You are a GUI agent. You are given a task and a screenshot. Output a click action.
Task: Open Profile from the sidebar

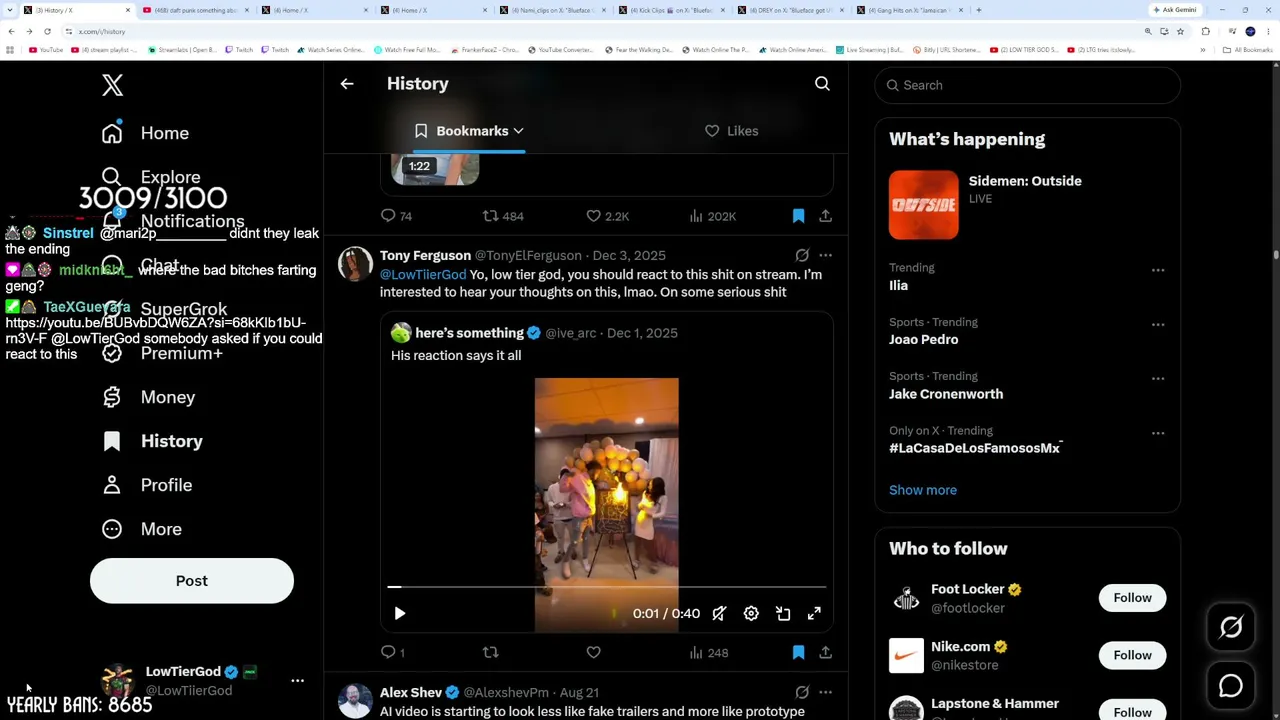[147, 485]
